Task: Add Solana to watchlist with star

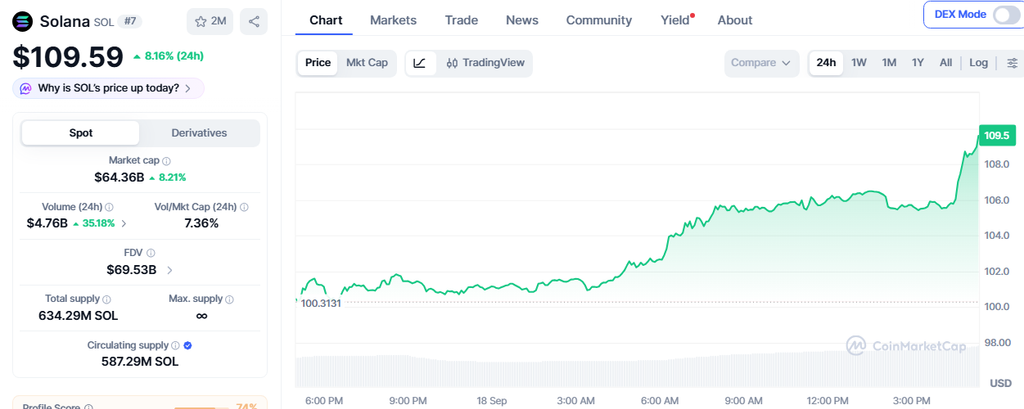Action: [x=210, y=22]
